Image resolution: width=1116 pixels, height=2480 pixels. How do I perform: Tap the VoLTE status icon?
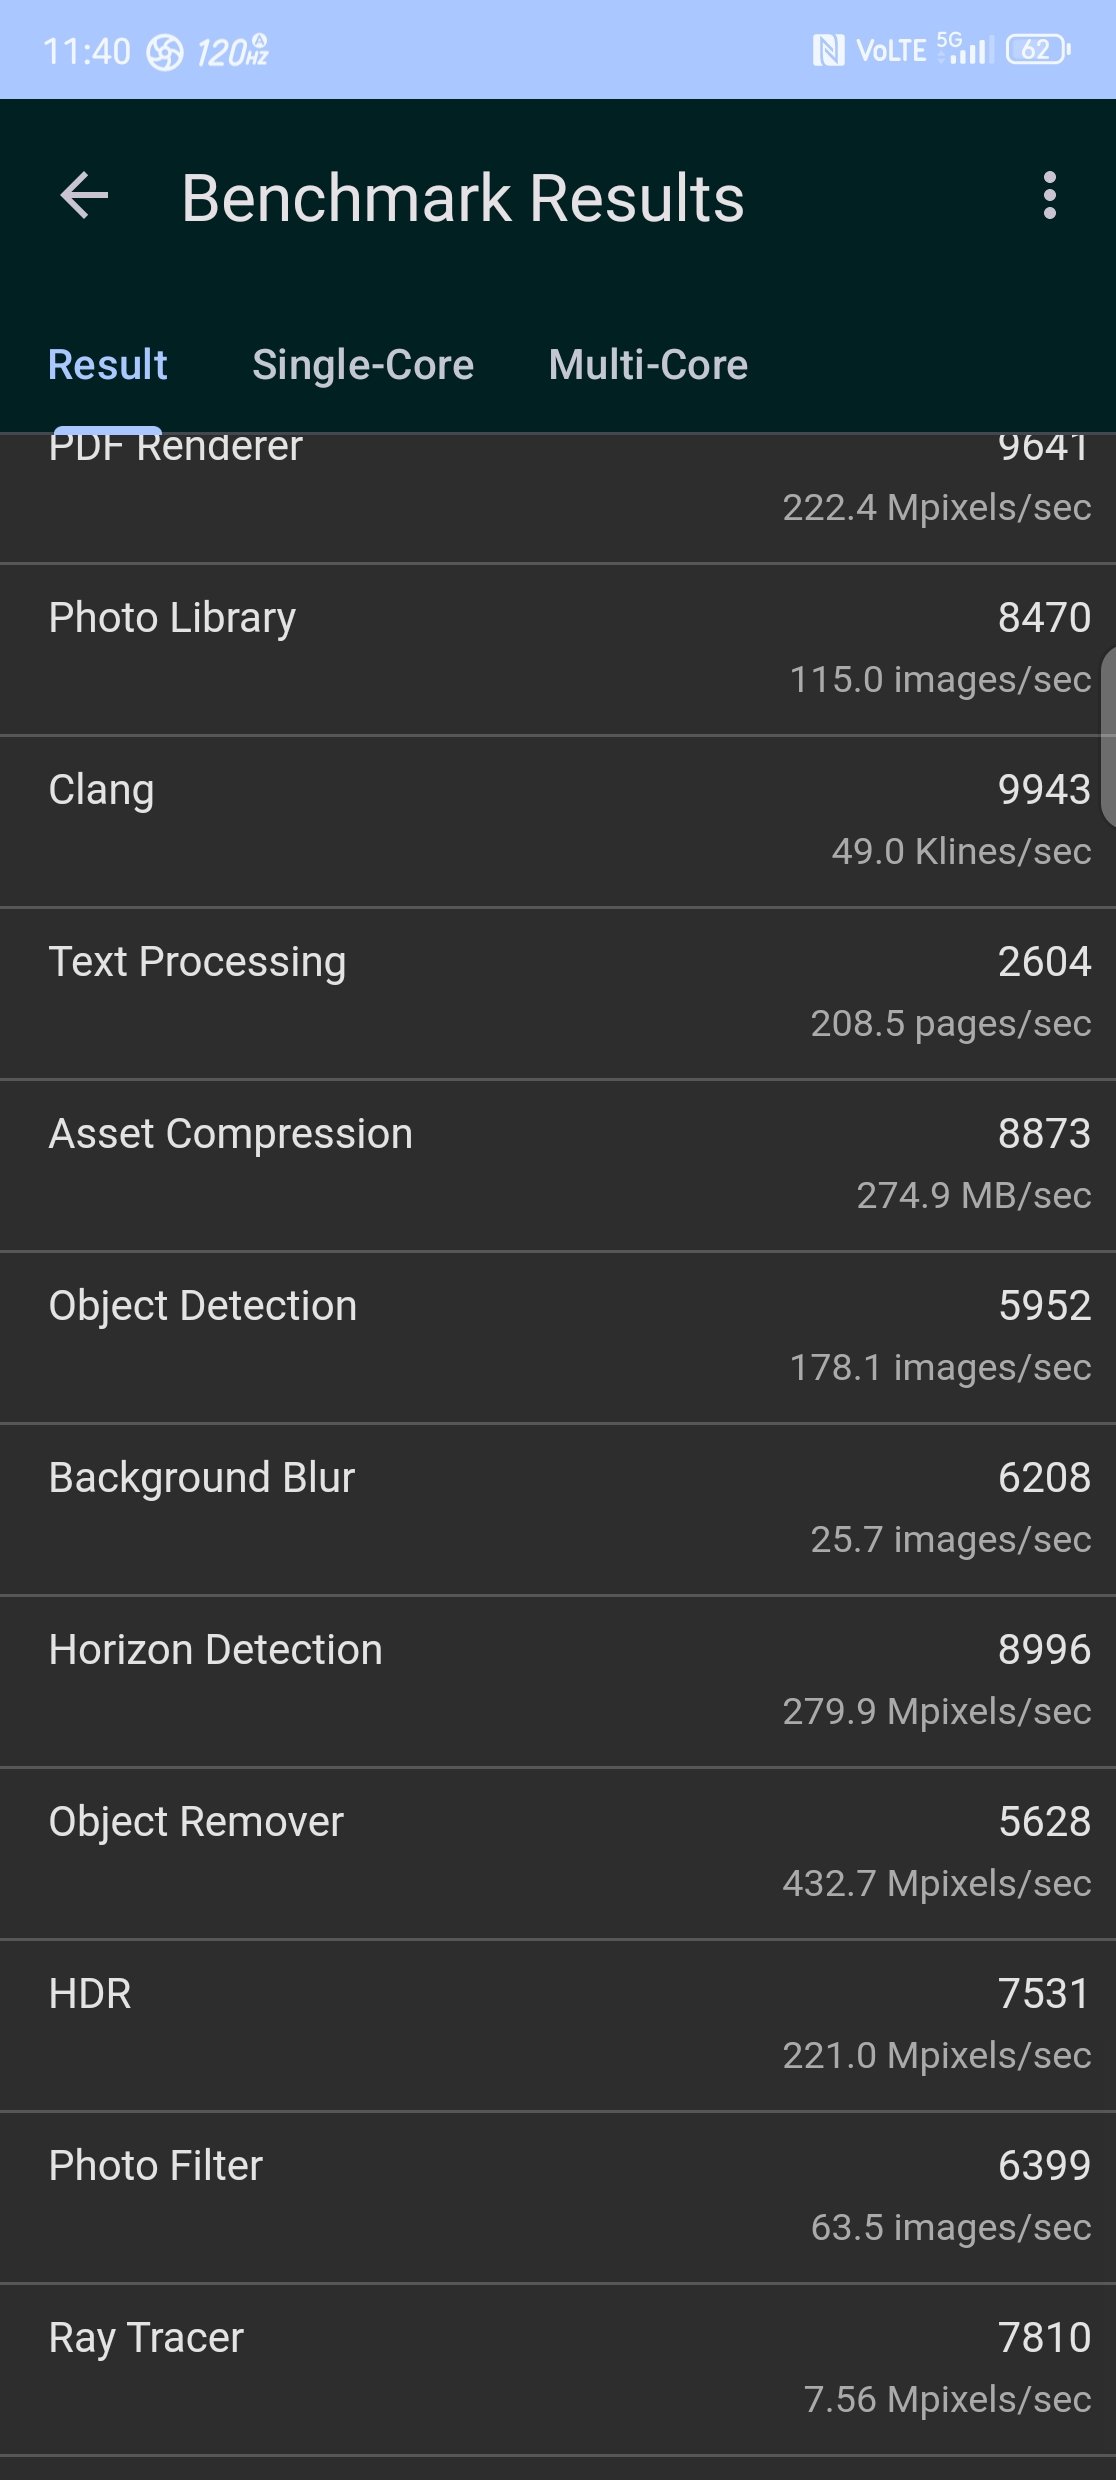pyautogui.click(x=891, y=51)
